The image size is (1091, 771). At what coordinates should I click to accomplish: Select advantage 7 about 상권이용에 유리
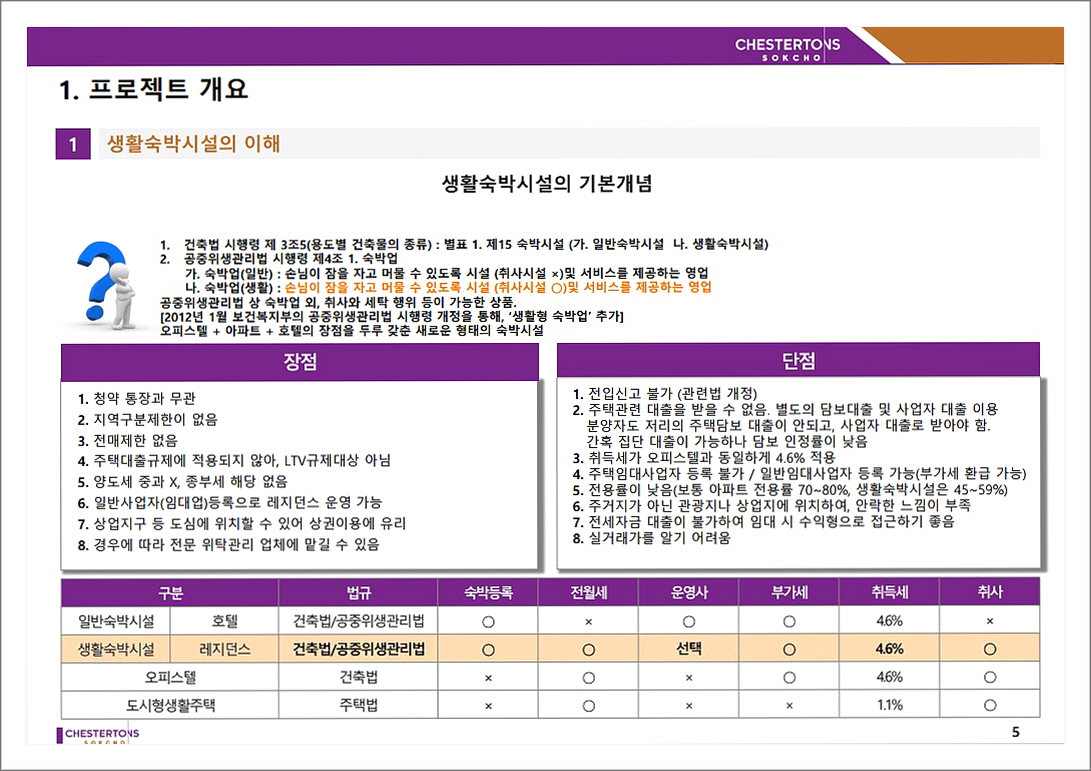point(241,523)
